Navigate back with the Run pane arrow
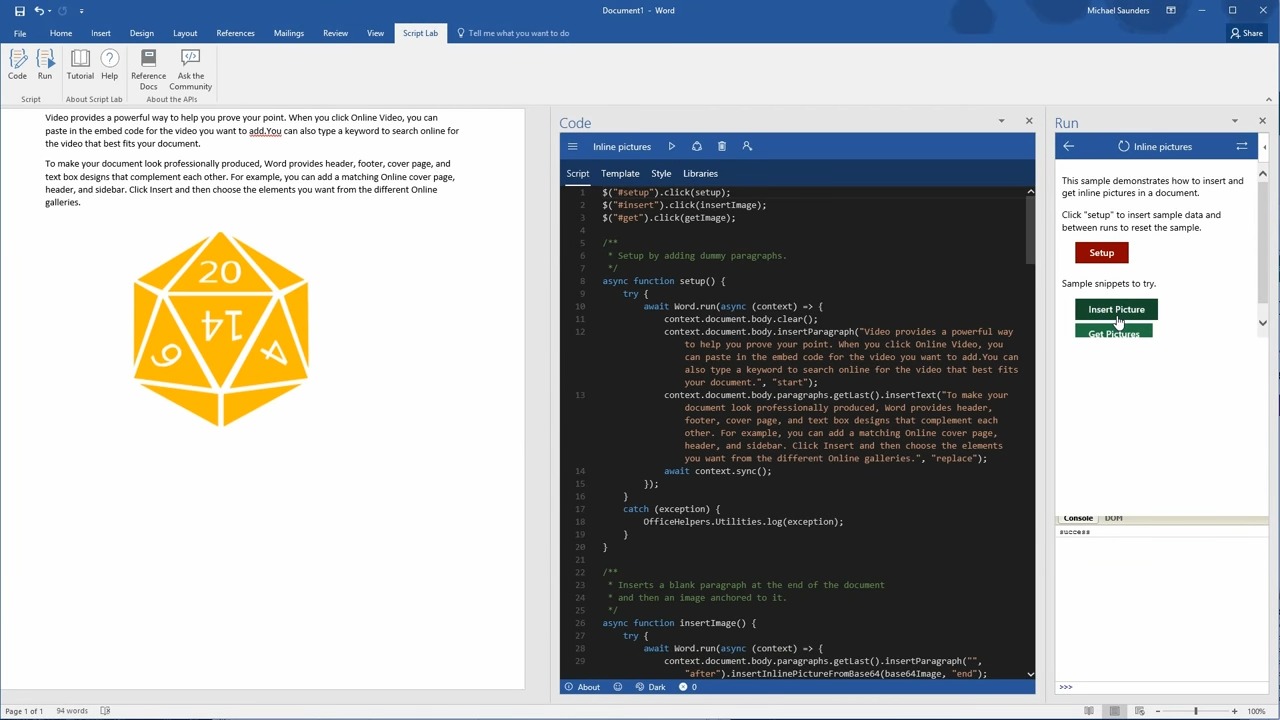The width and height of the screenshot is (1280, 720). pos(1068,146)
